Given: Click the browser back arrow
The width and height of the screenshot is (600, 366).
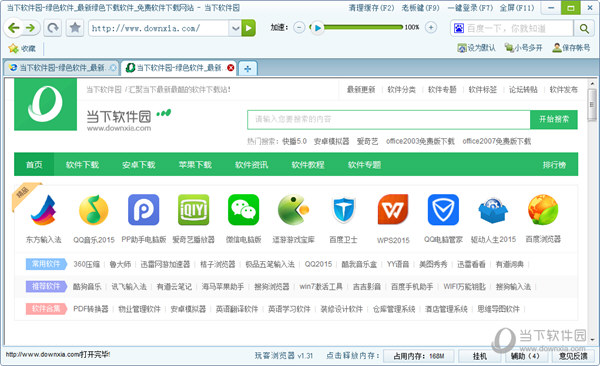Looking at the screenshot, I should pyautogui.click(x=13, y=28).
